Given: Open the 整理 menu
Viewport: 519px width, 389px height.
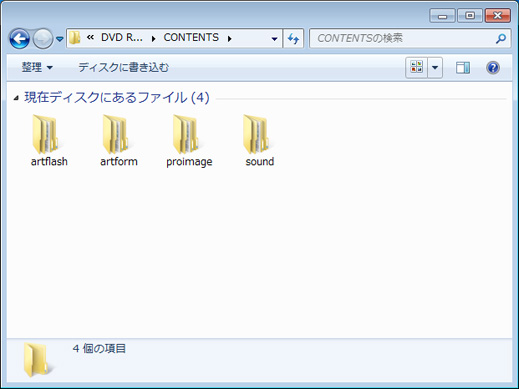Looking at the screenshot, I should [37, 68].
